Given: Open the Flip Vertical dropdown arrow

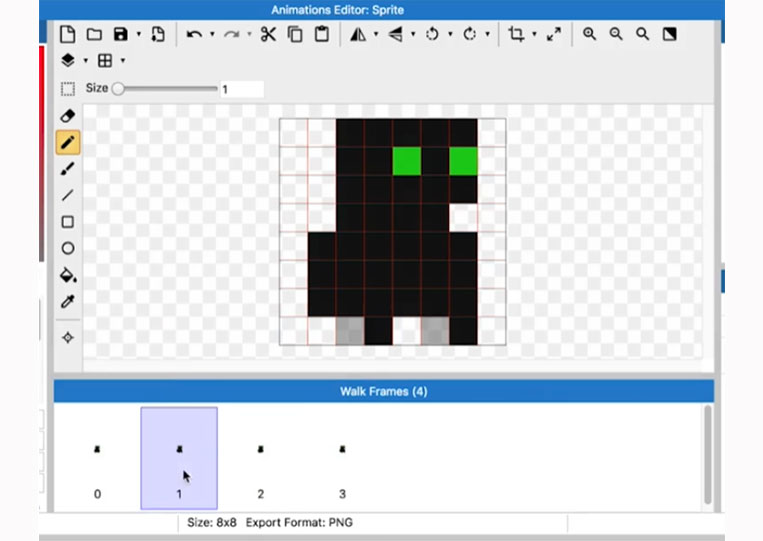Looking at the screenshot, I should tap(413, 34).
